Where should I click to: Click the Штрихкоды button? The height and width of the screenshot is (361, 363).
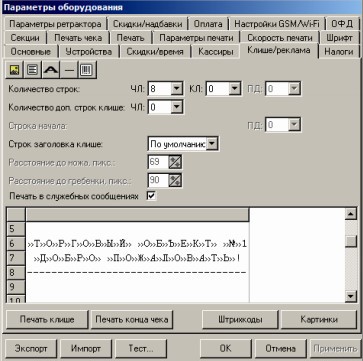[x=240, y=319]
